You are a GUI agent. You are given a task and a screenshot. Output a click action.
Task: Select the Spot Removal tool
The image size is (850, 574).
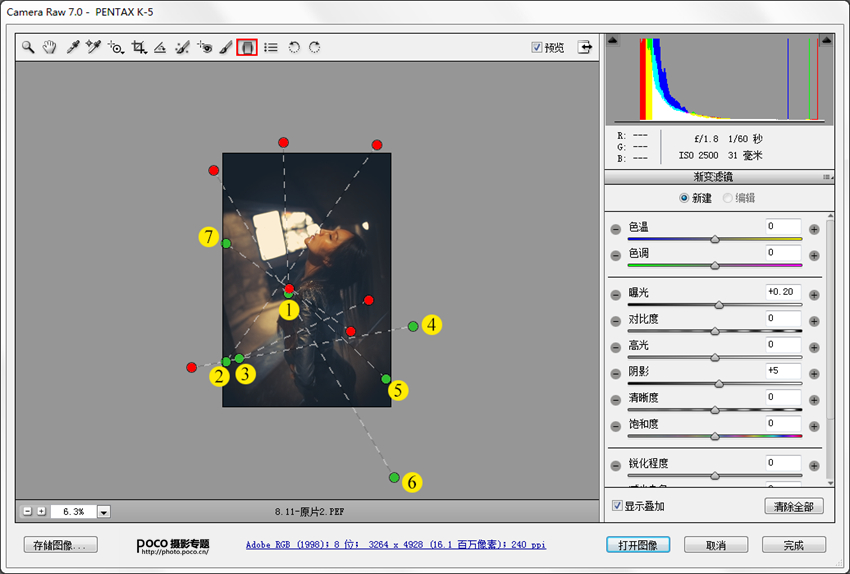(182, 47)
